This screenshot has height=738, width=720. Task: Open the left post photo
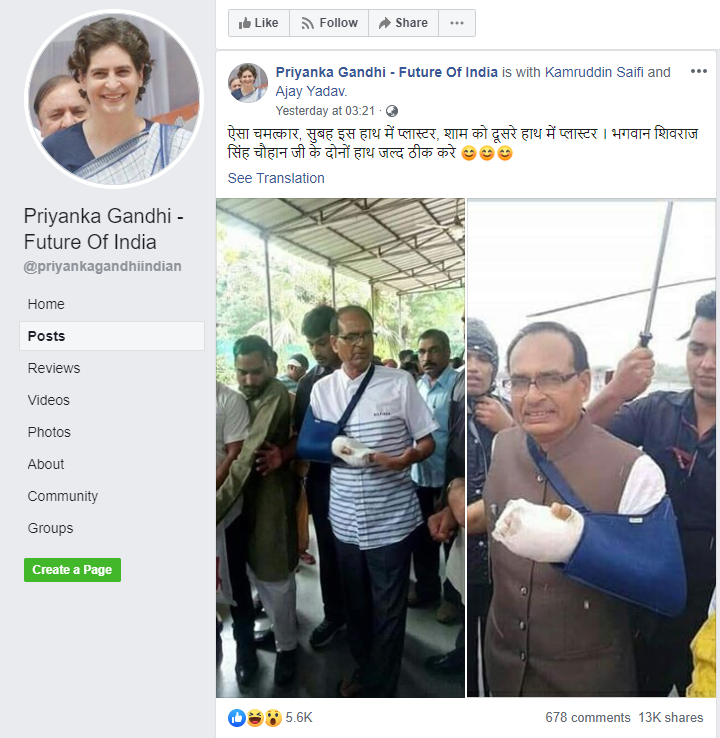coord(340,448)
